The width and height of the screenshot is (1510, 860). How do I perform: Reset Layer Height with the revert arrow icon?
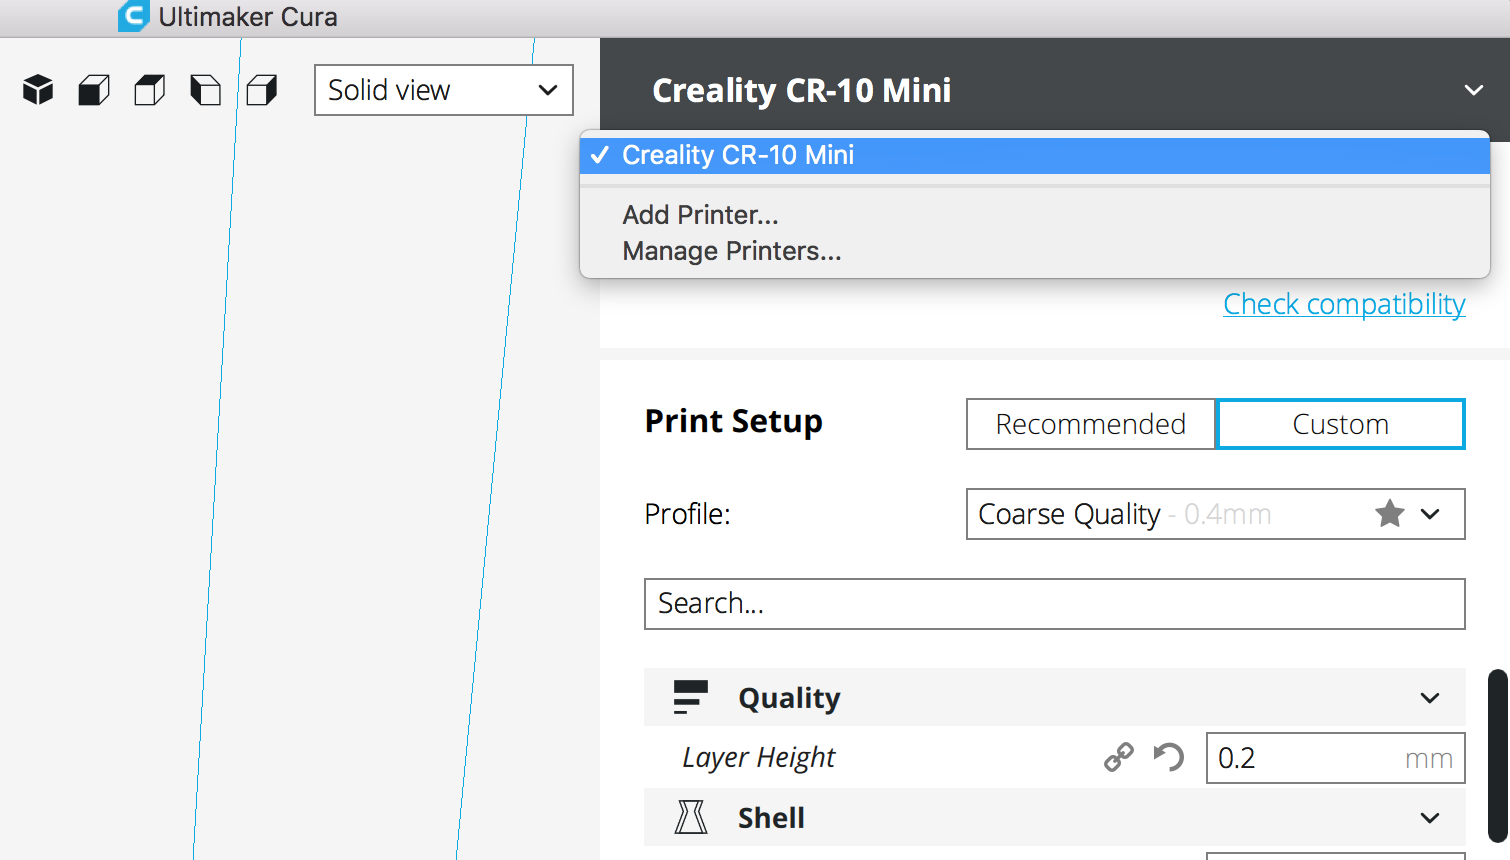(1168, 758)
